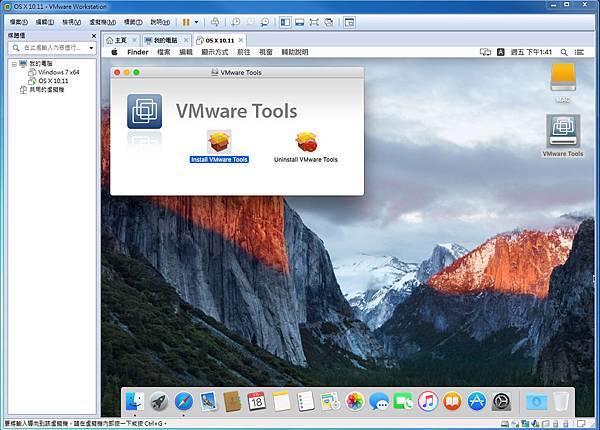This screenshot has height=430, width=600.
Task: Enter full screen mode via toolbar icon
Action: pyautogui.click(x=314, y=22)
